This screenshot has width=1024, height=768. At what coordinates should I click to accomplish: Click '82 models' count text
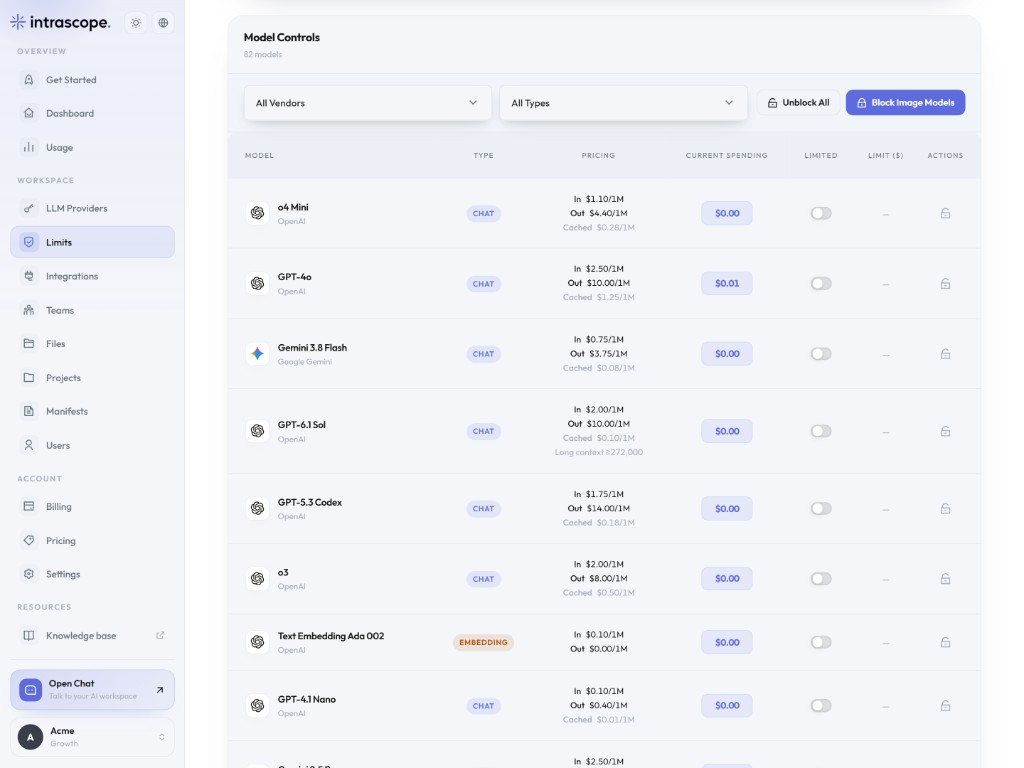(x=263, y=54)
